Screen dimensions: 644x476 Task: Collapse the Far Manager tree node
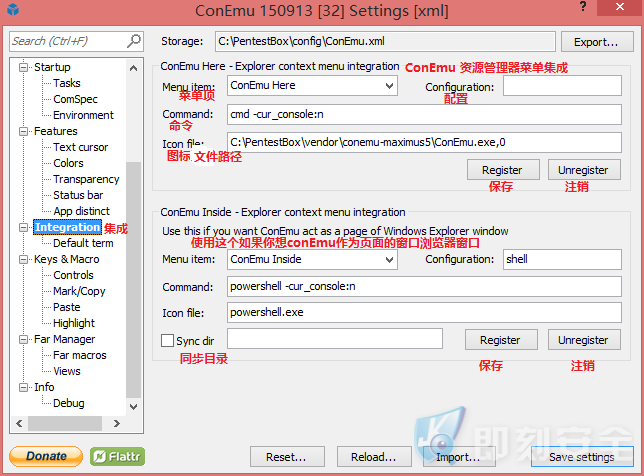coord(23,339)
